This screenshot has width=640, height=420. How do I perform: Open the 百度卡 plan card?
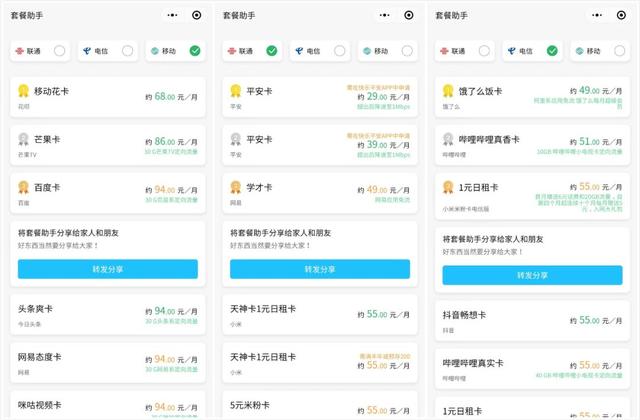pos(108,193)
